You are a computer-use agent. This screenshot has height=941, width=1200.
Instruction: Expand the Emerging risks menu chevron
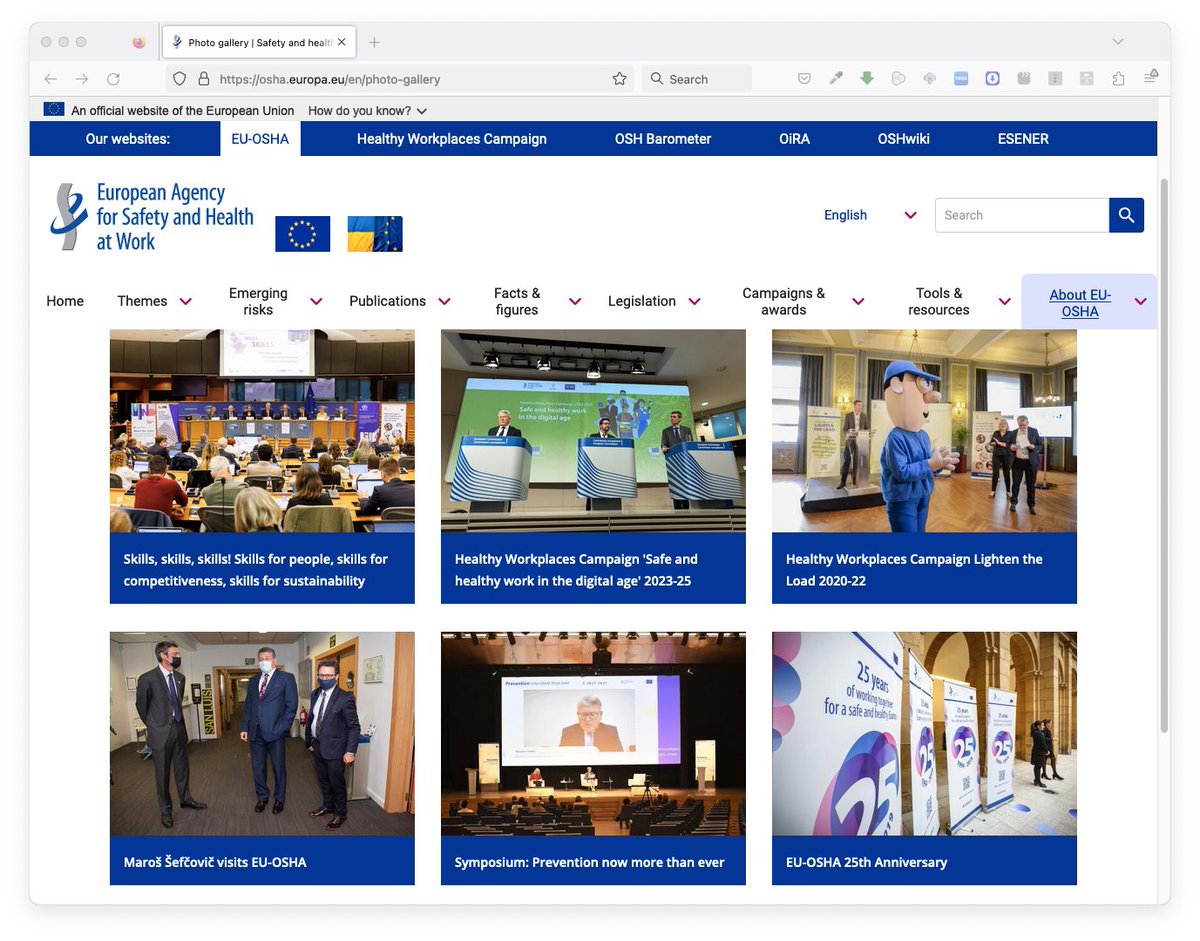(316, 301)
